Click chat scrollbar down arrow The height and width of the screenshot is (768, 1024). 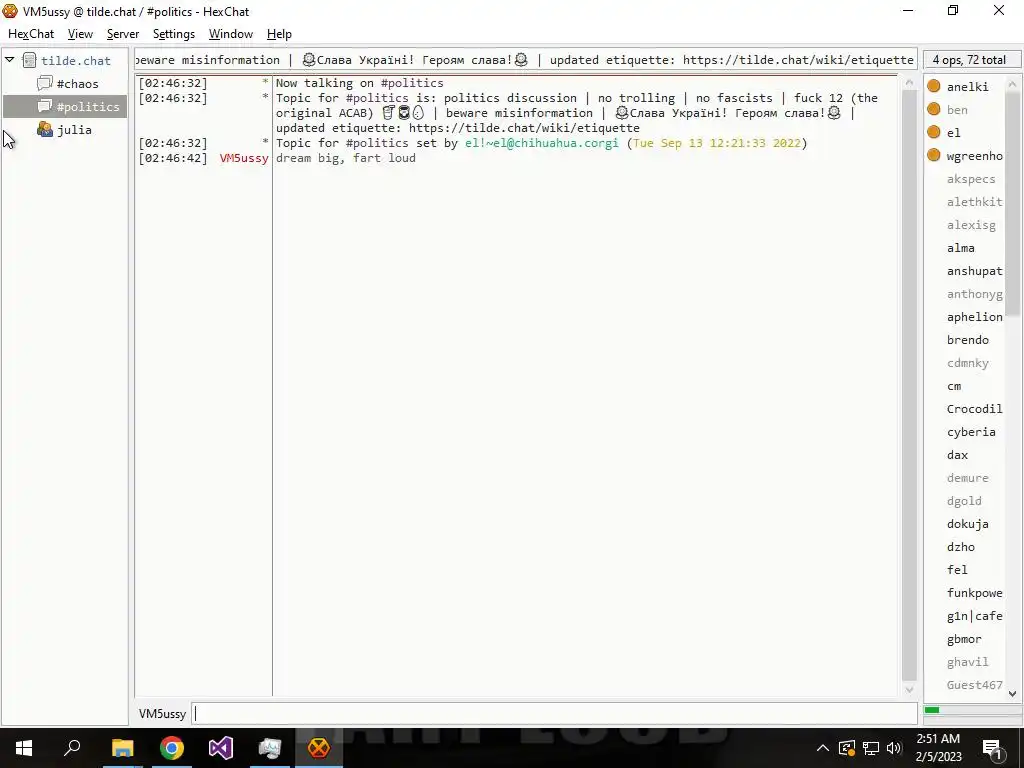(909, 690)
